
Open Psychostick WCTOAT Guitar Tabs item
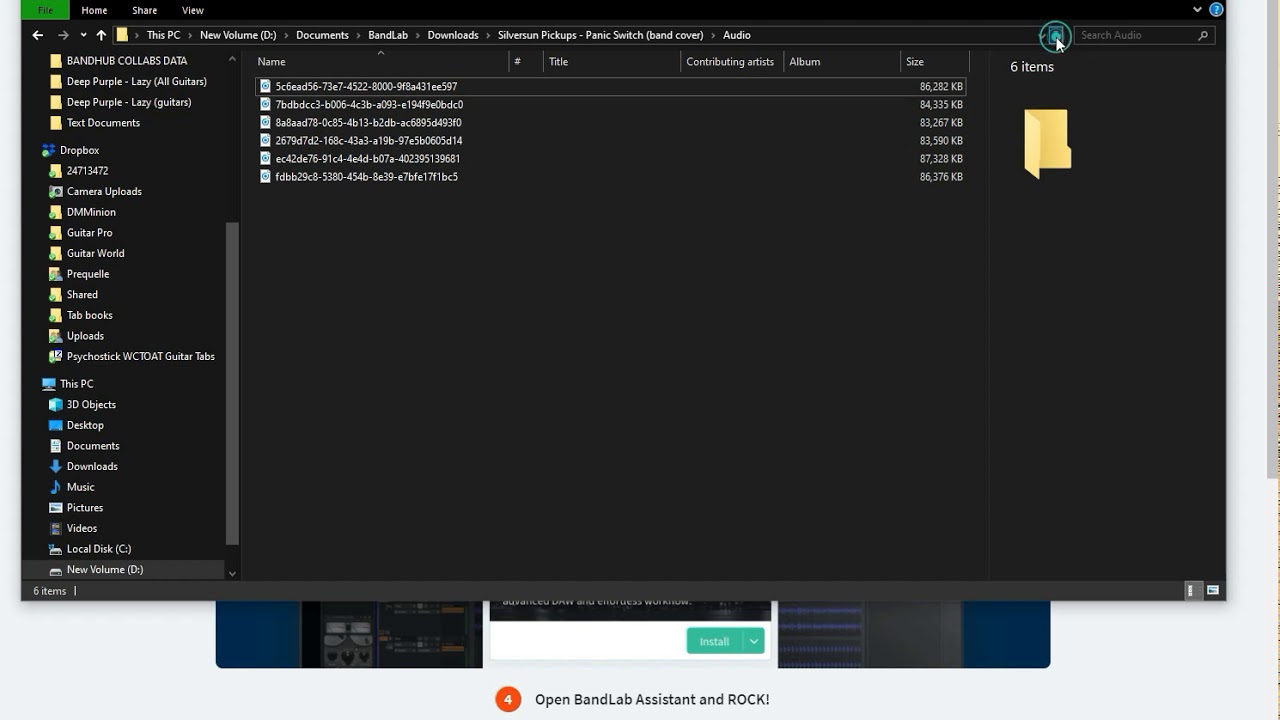coord(140,356)
